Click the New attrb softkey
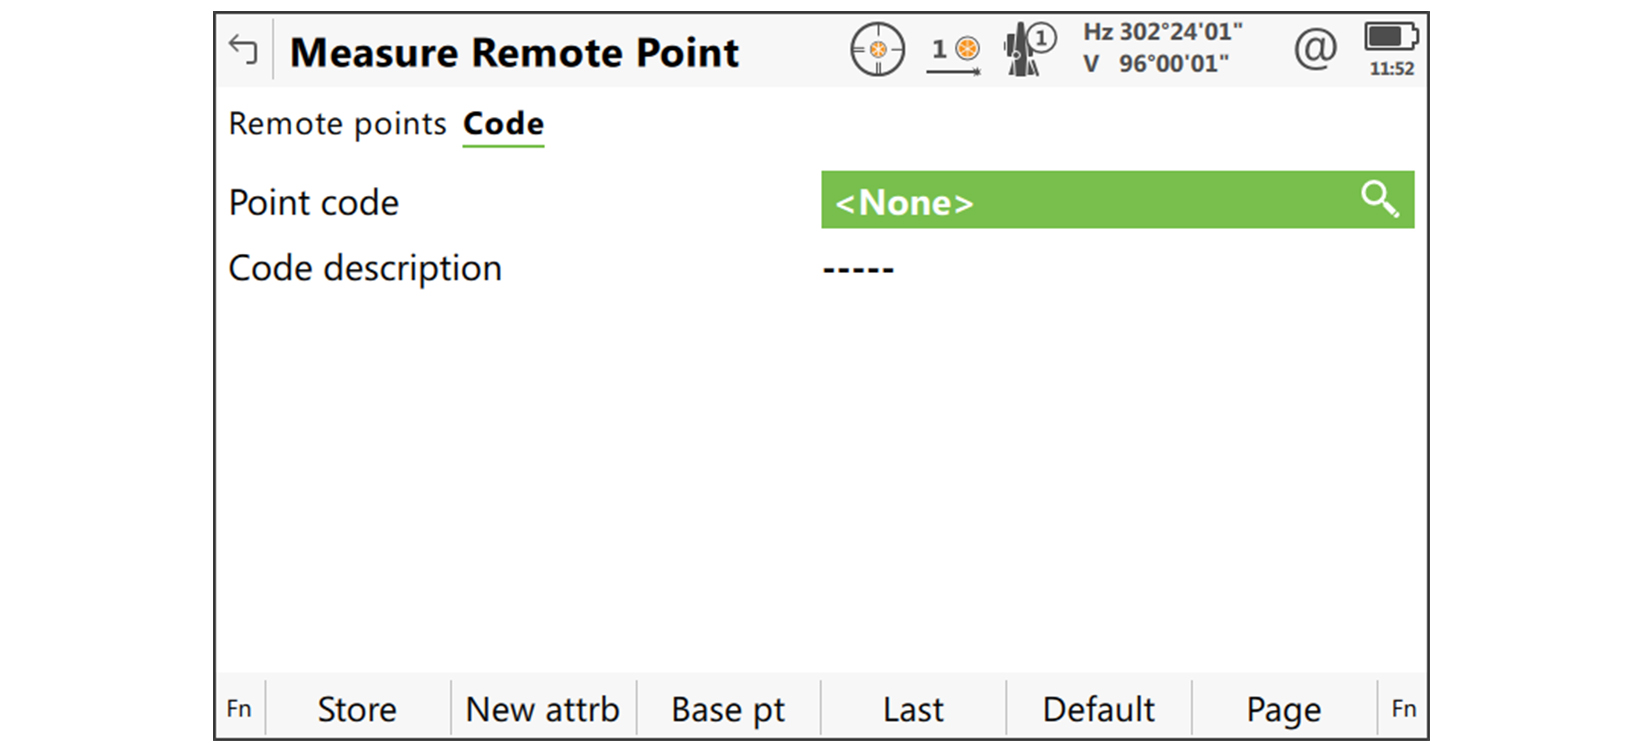 (x=543, y=709)
